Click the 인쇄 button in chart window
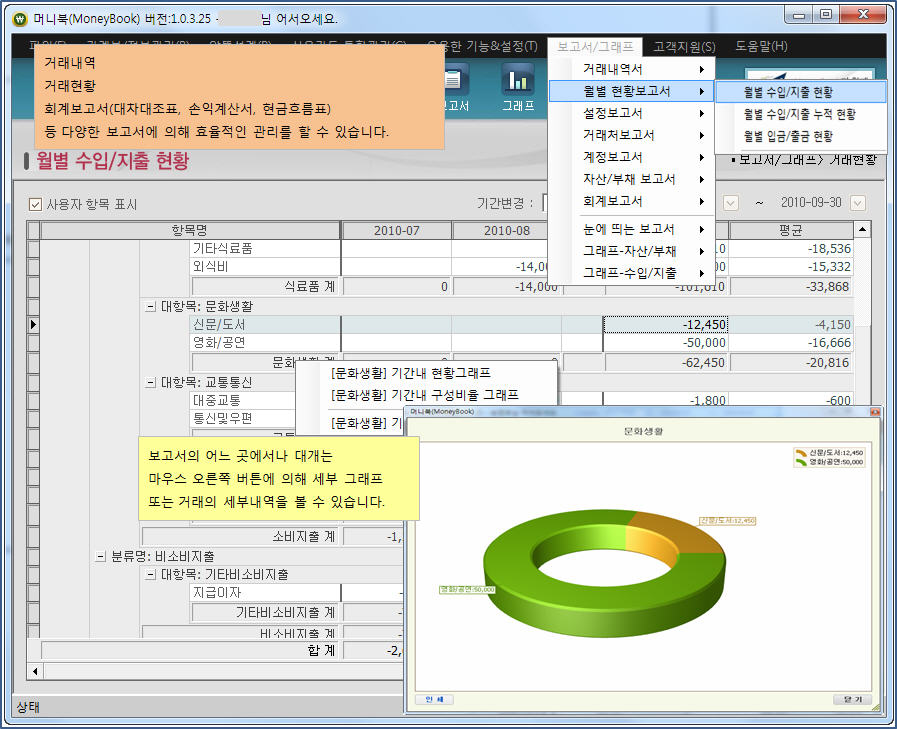Image resolution: width=897 pixels, height=729 pixels. coord(434,699)
